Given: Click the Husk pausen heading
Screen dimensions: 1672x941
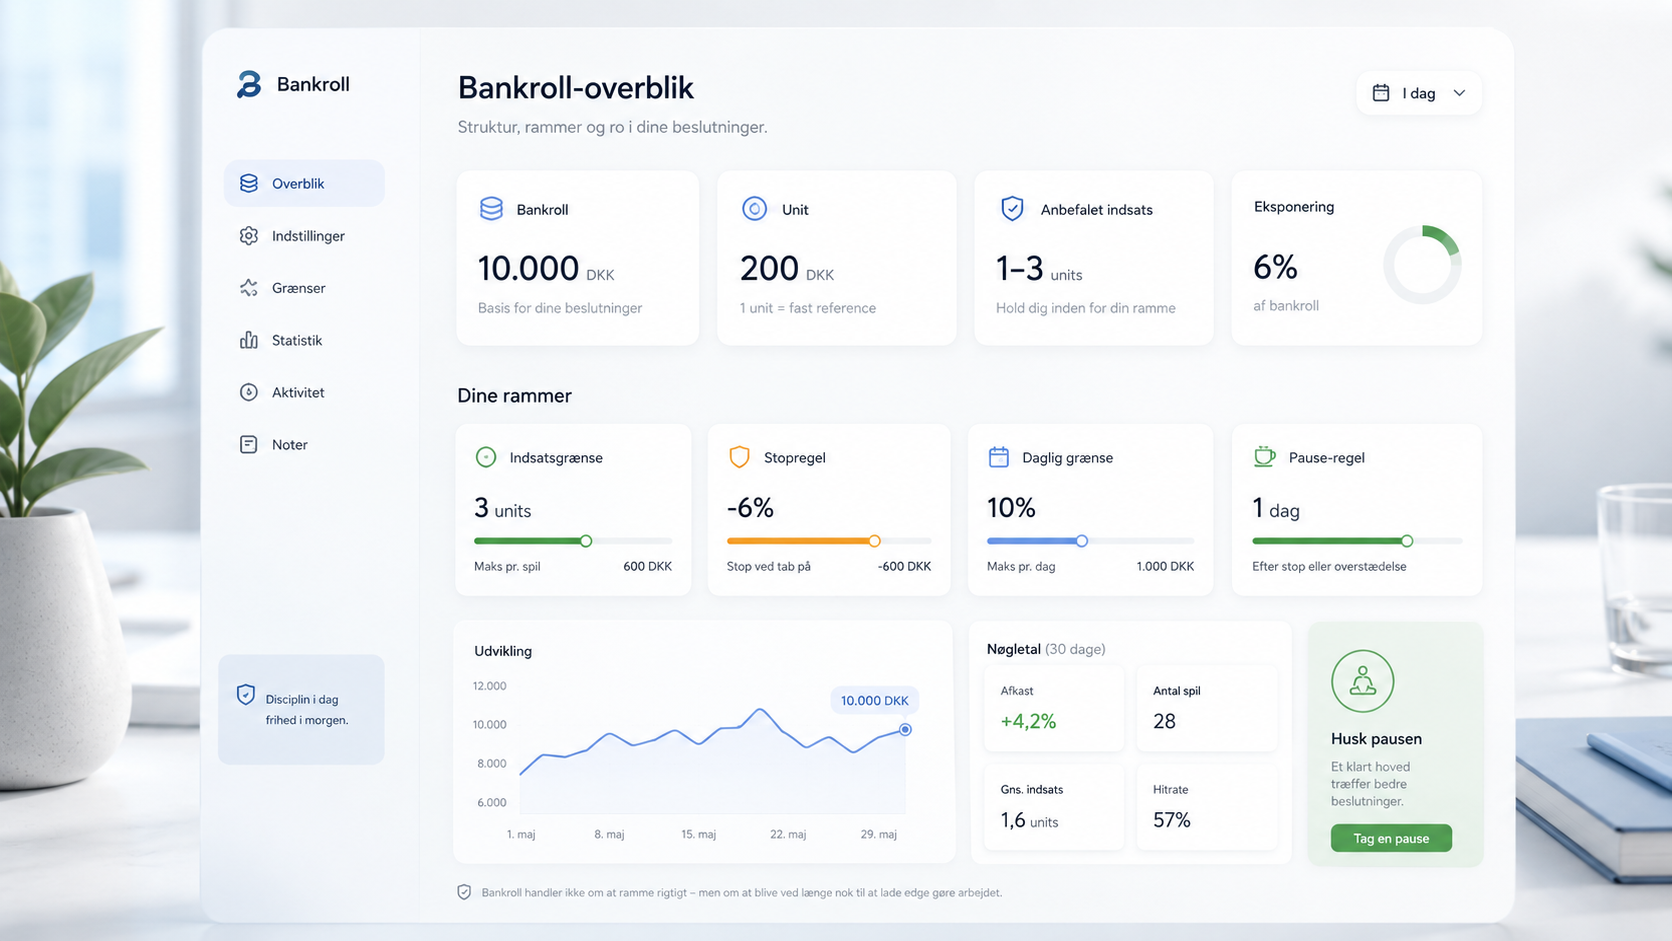Looking at the screenshot, I should (x=1376, y=739).
